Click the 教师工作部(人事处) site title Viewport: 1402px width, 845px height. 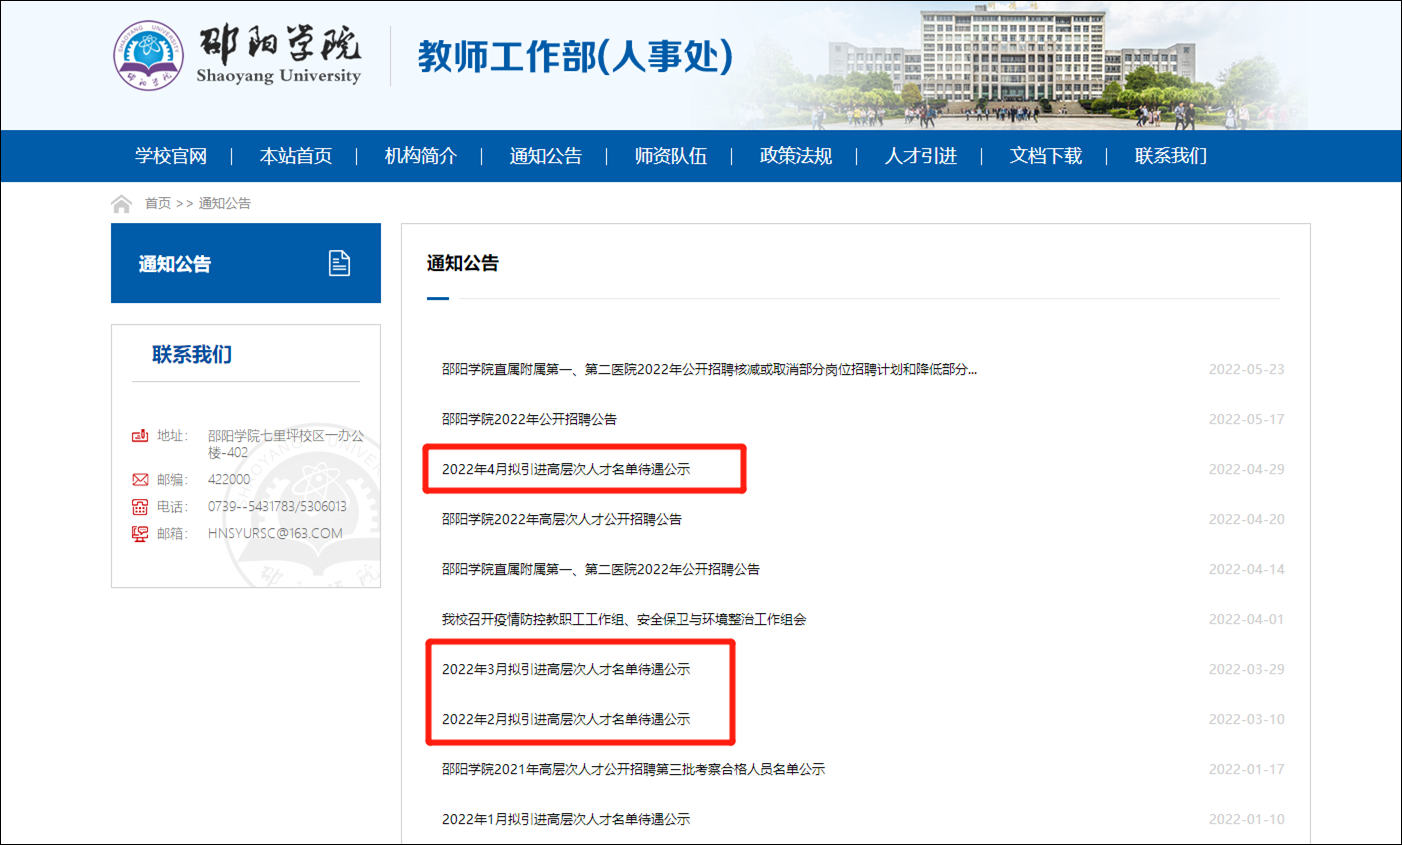coord(575,56)
